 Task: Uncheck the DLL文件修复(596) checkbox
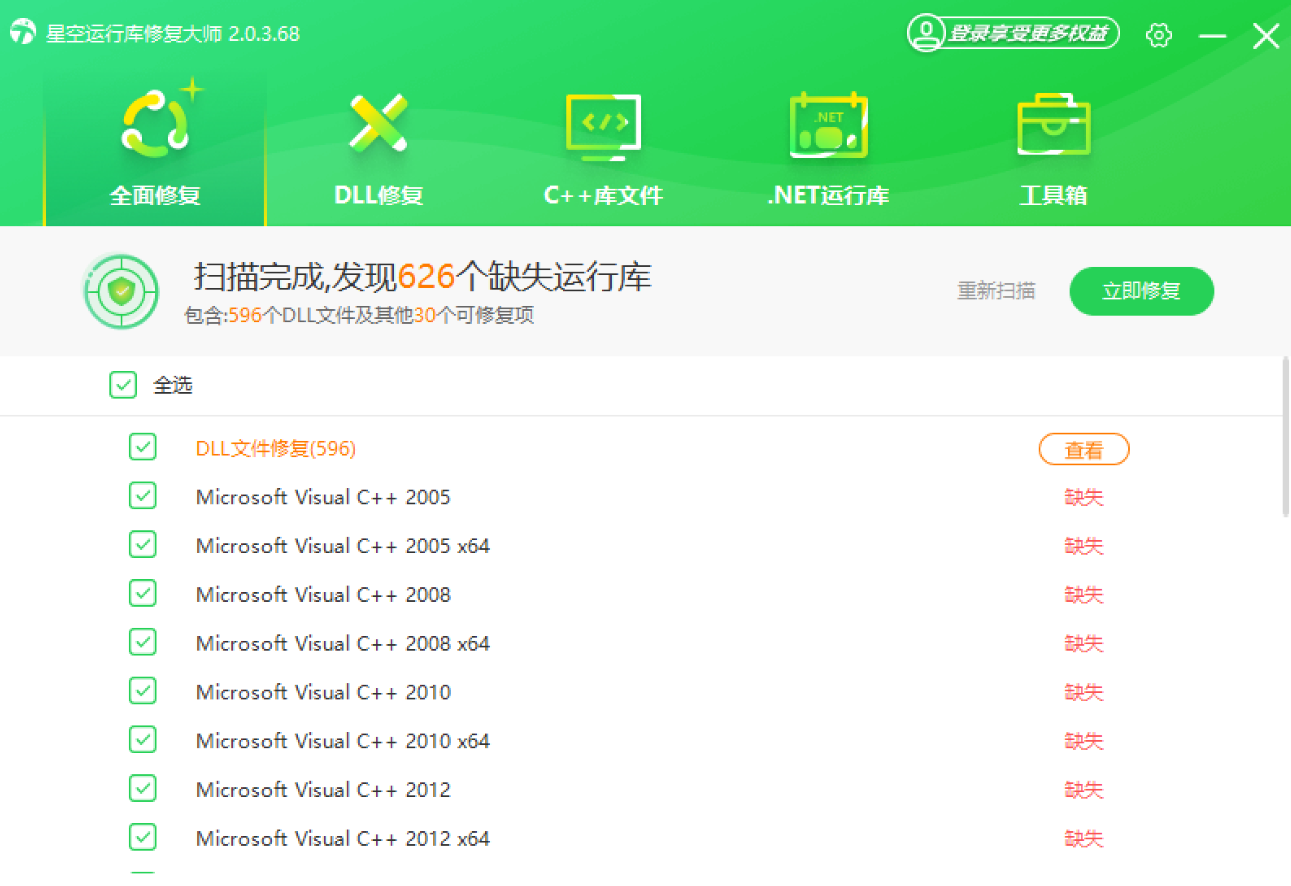143,447
